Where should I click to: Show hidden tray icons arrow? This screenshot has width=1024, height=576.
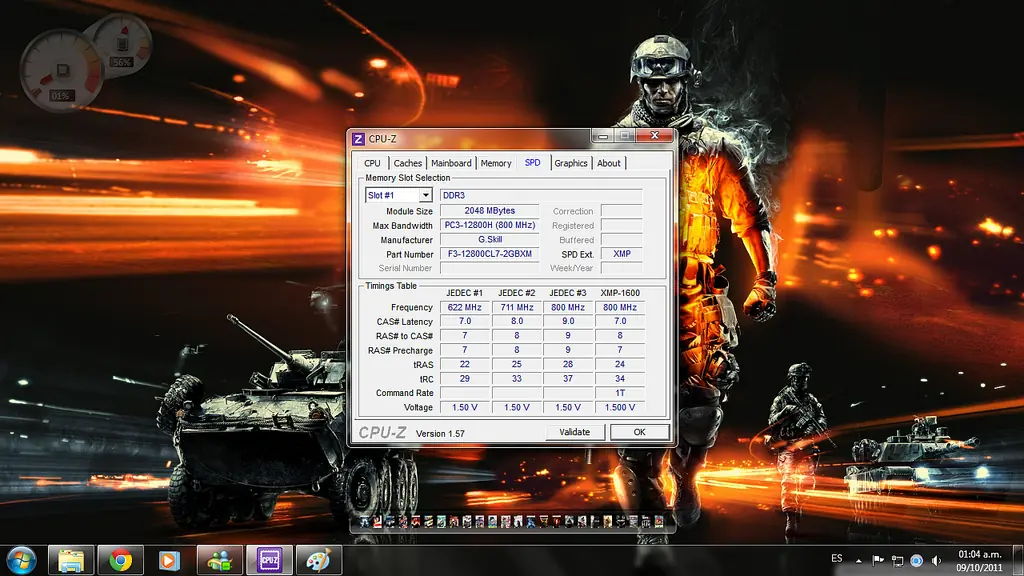tap(858, 560)
